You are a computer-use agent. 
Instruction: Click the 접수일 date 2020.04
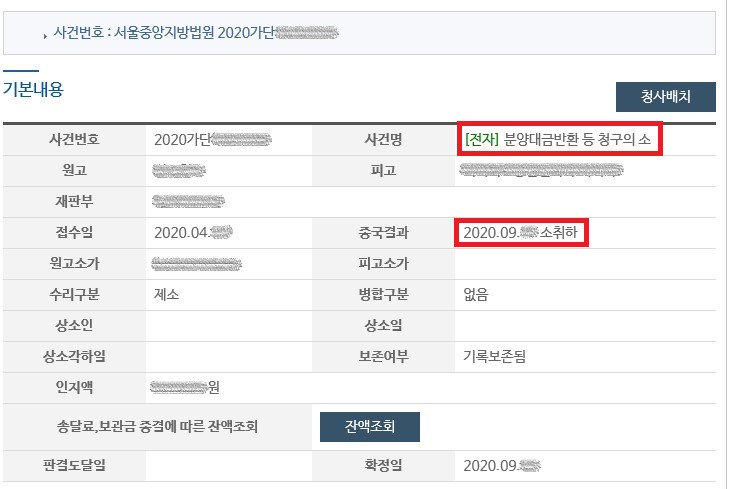193,233
